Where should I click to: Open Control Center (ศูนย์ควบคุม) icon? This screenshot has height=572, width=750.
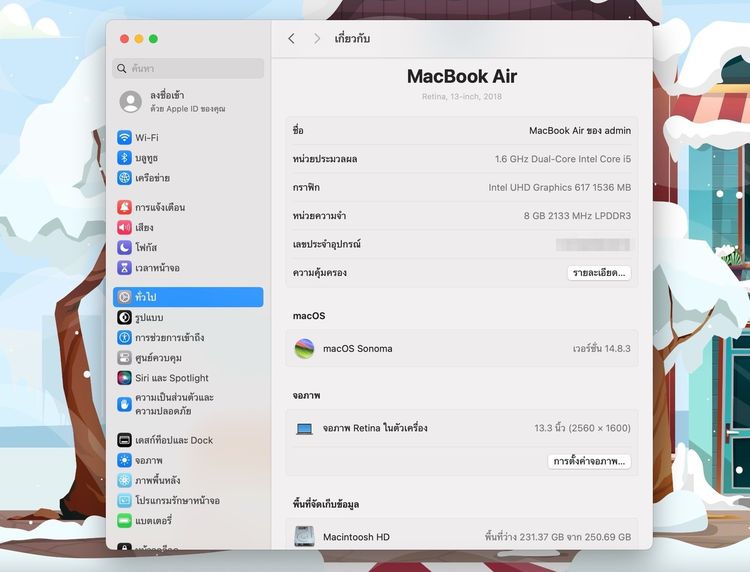[x=124, y=357]
